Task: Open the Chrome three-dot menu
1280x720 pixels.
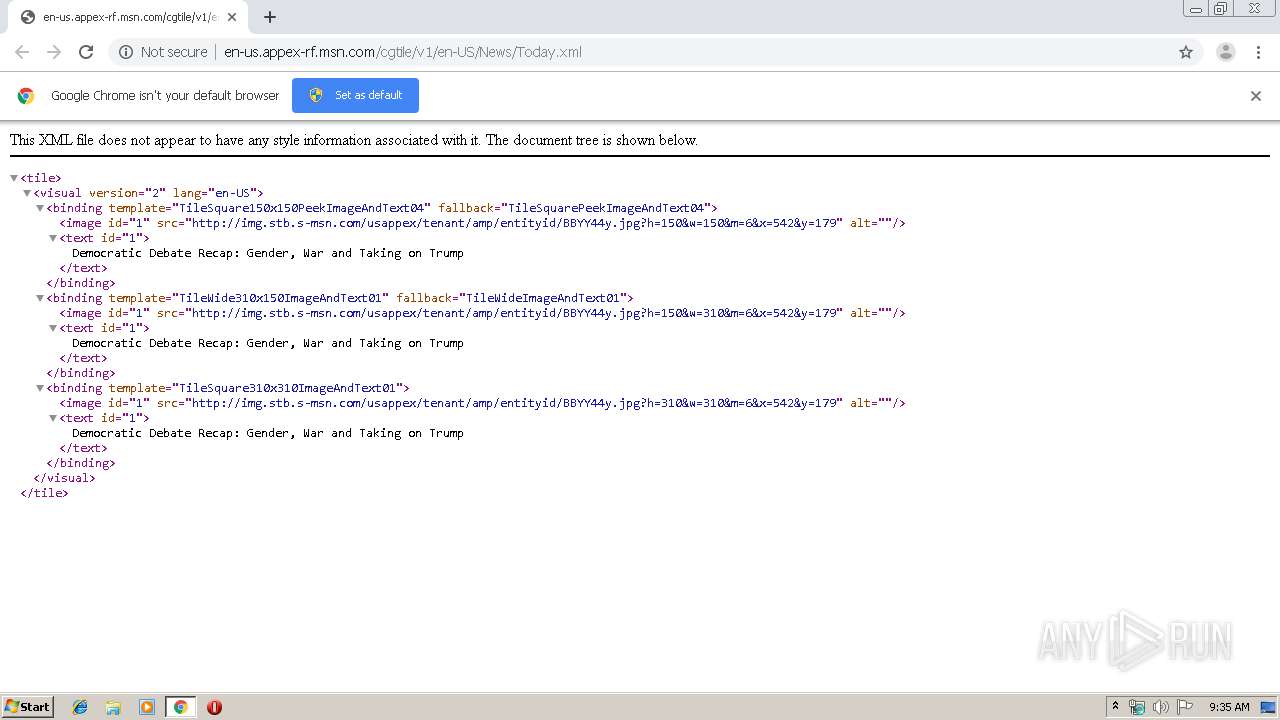Action: (x=1259, y=52)
